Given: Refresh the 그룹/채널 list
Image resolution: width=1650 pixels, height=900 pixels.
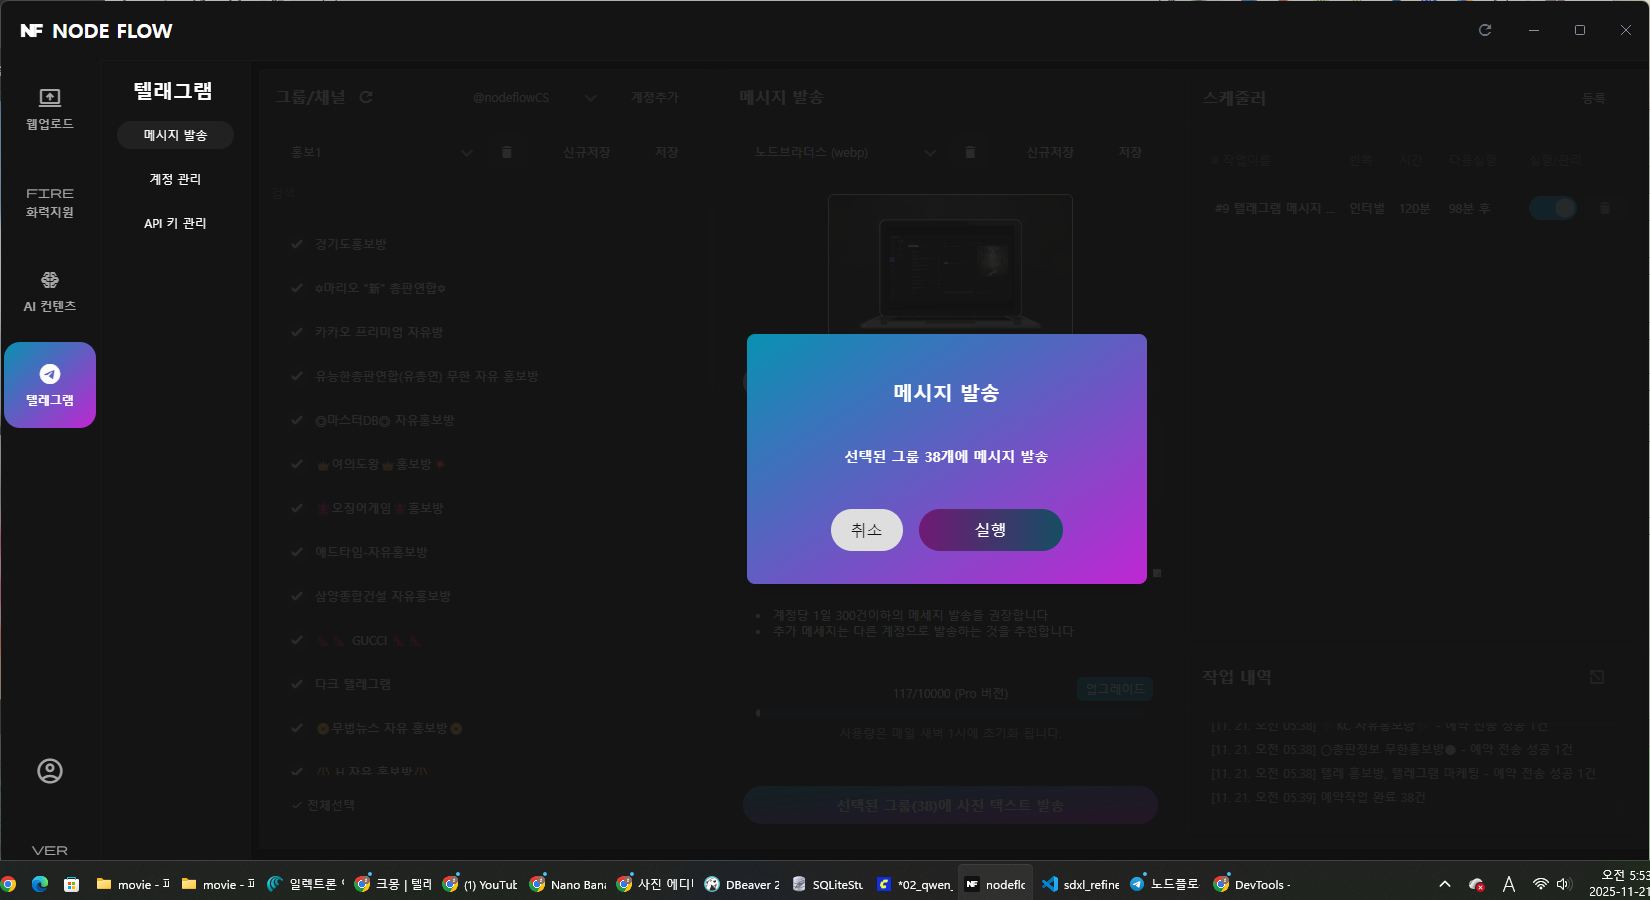Looking at the screenshot, I should click(x=366, y=97).
